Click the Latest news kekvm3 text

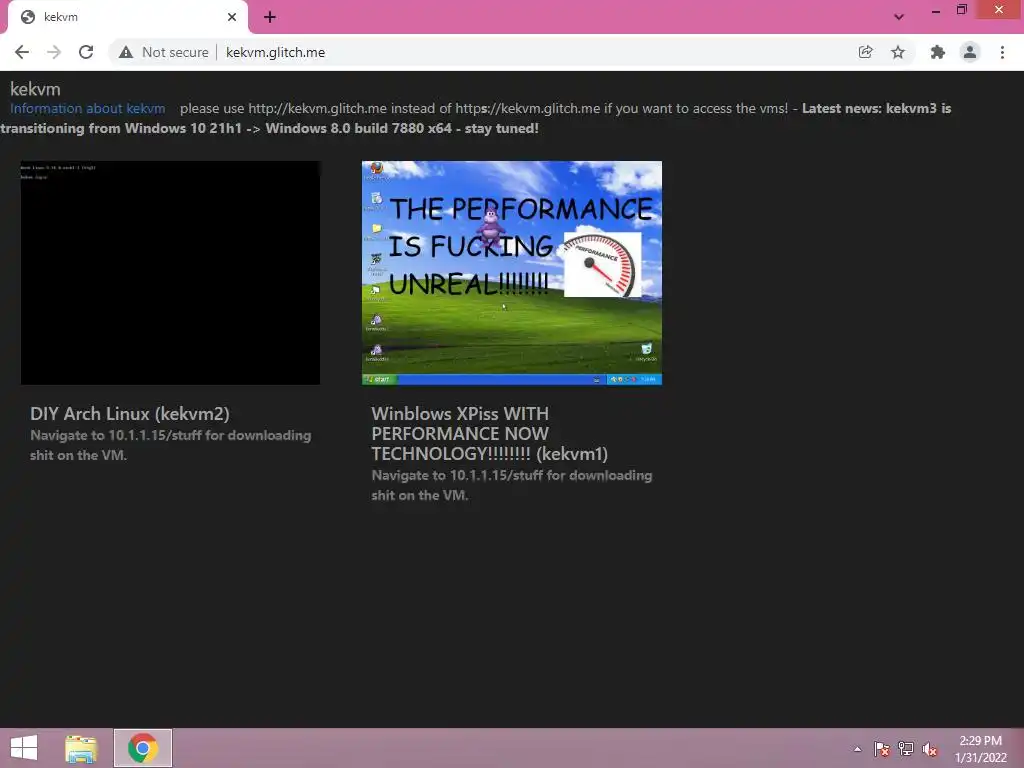[x=475, y=118]
